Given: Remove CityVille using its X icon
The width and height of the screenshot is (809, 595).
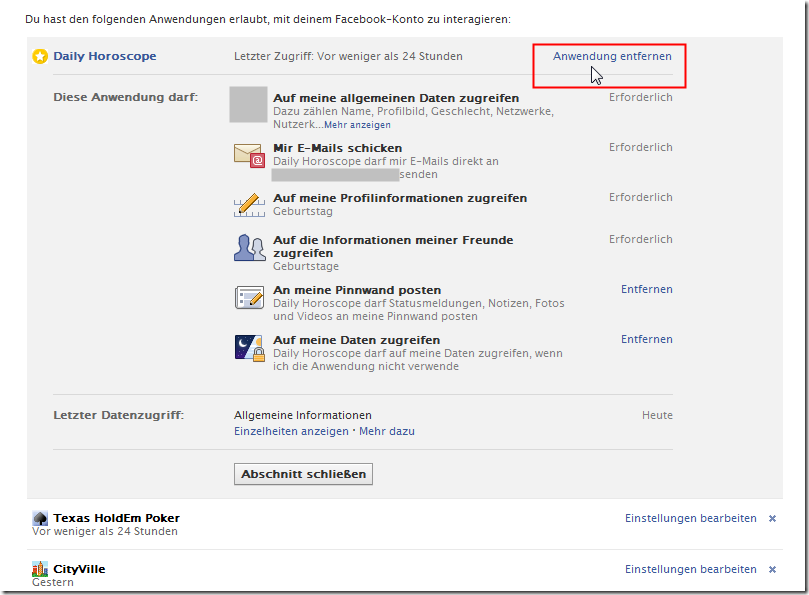Looking at the screenshot, I should 772,569.
